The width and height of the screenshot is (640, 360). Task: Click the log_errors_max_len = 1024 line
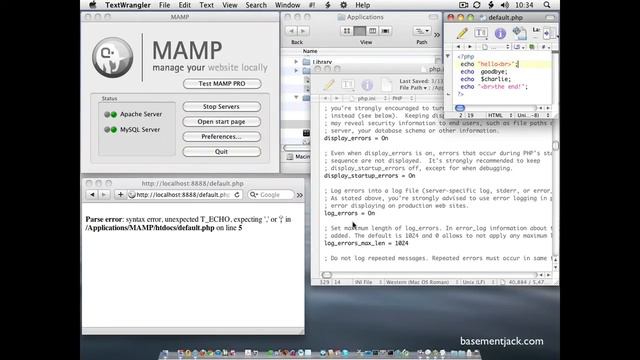[366, 243]
